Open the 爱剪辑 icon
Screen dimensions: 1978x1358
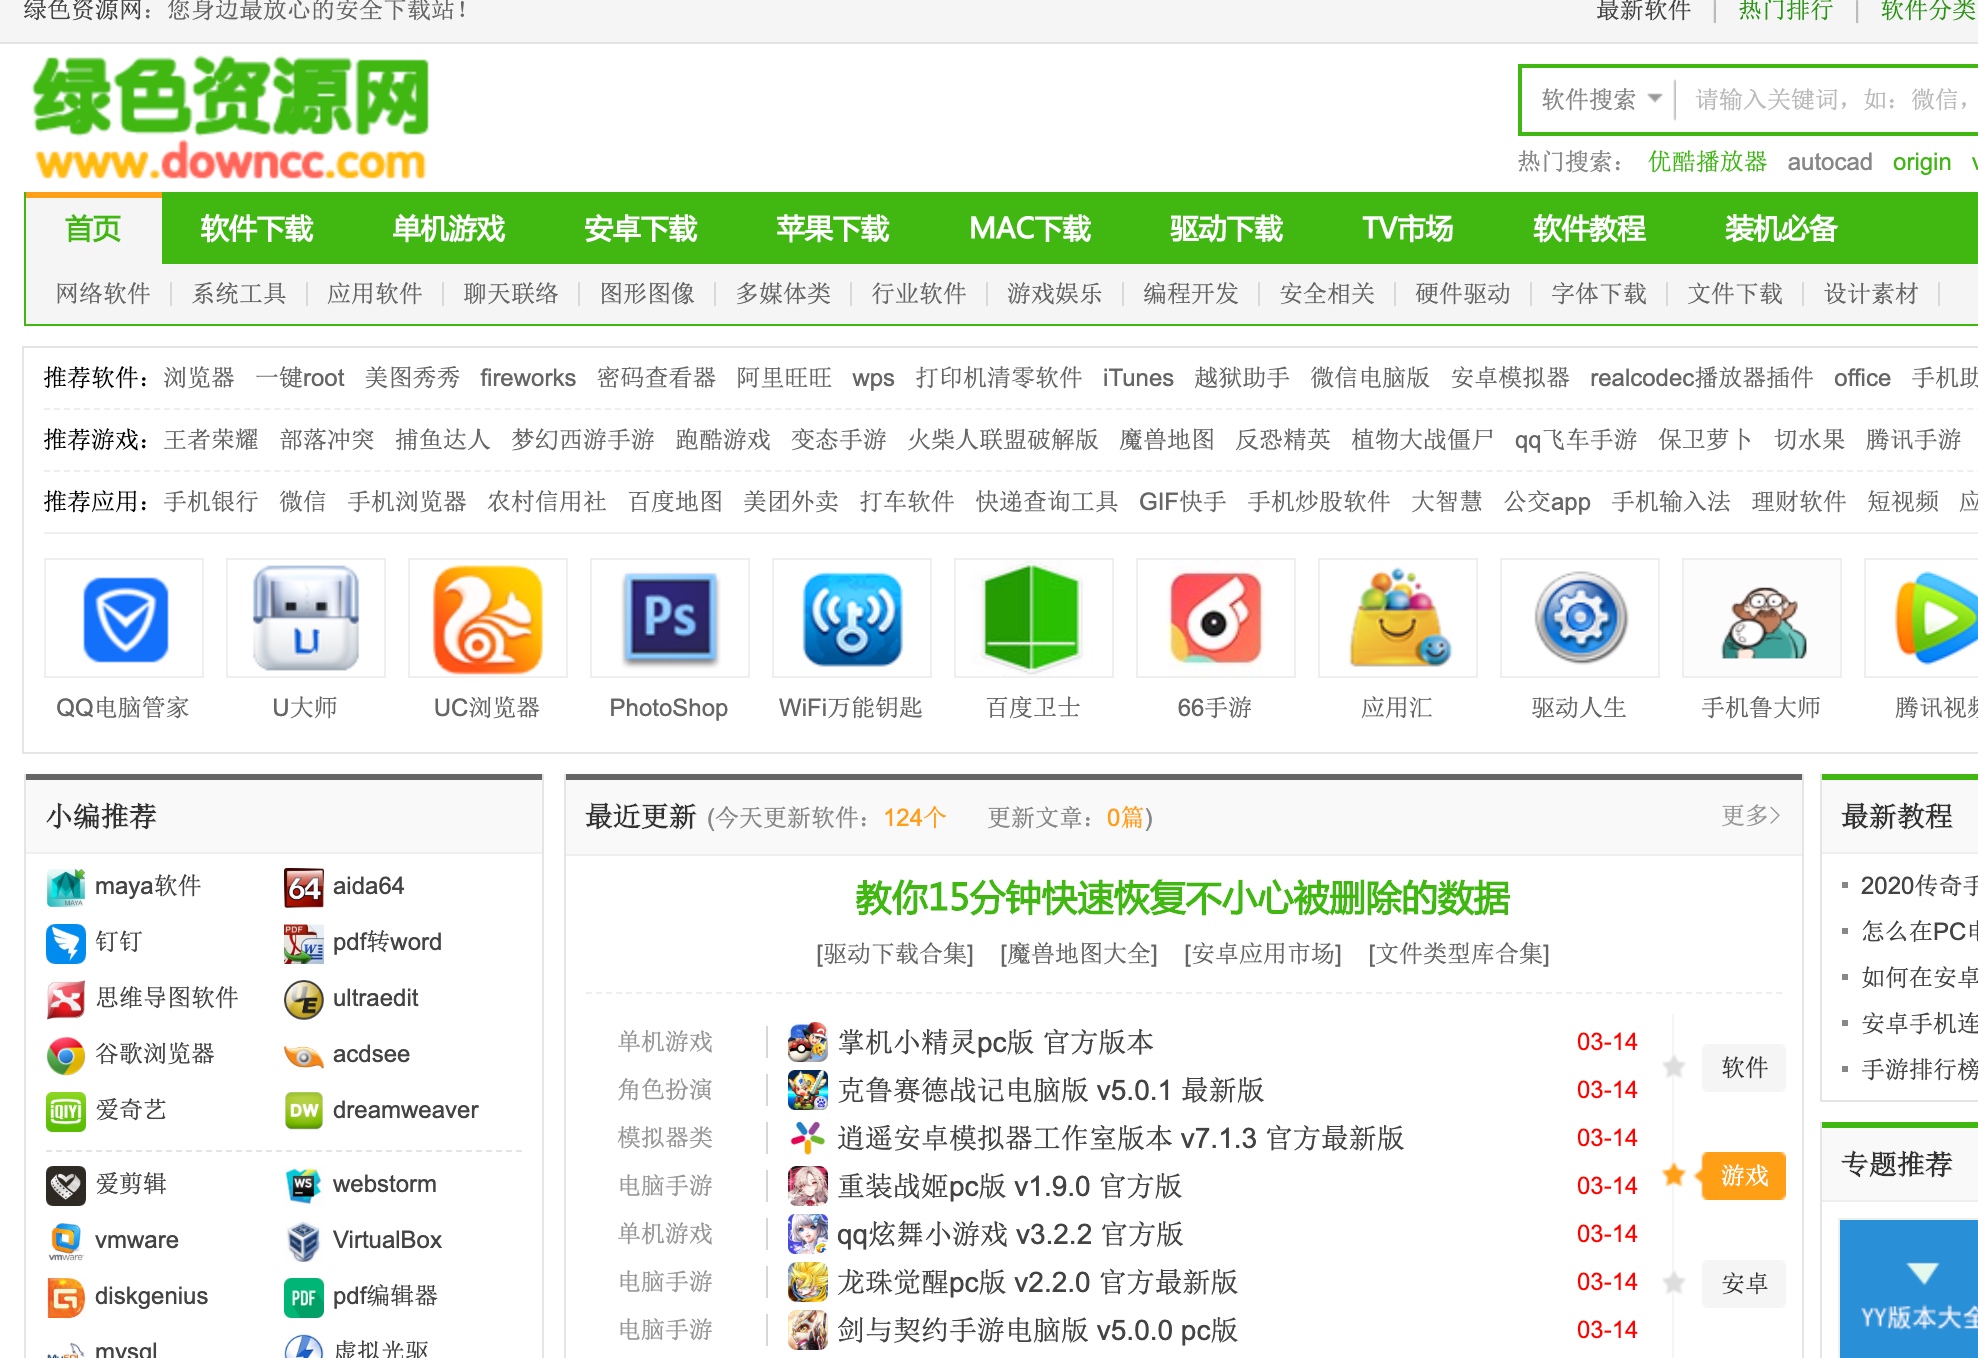[x=66, y=1185]
